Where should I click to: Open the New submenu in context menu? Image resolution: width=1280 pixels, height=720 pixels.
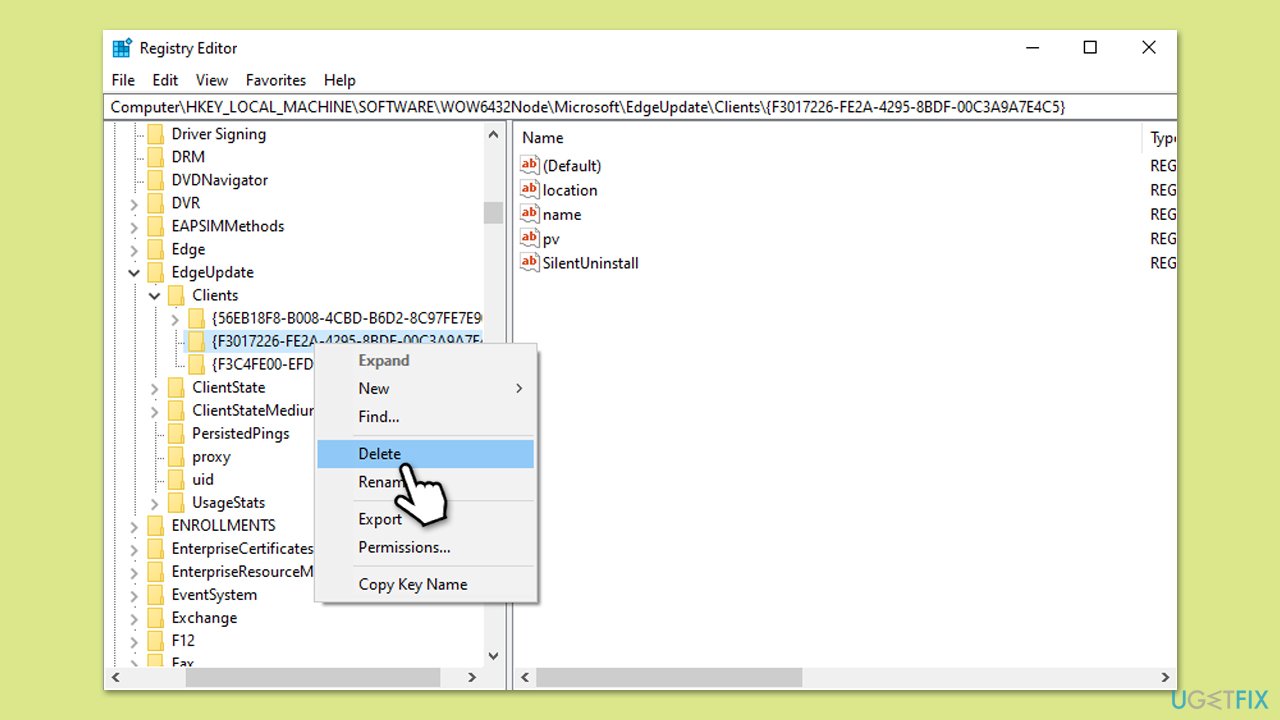425,388
